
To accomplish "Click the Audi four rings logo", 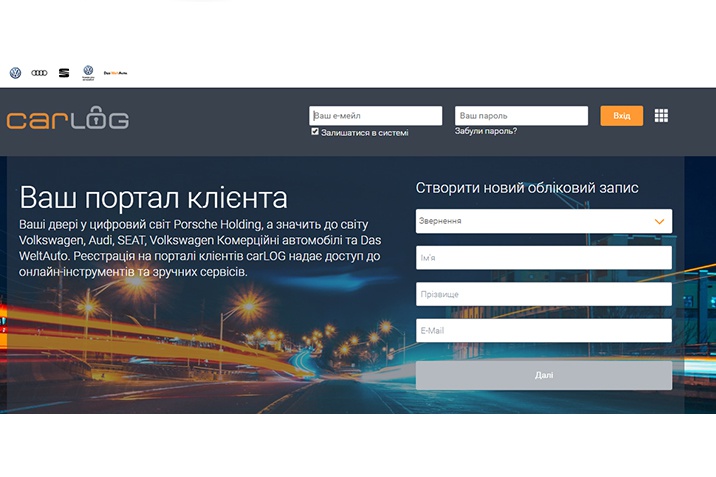I will click(40, 73).
